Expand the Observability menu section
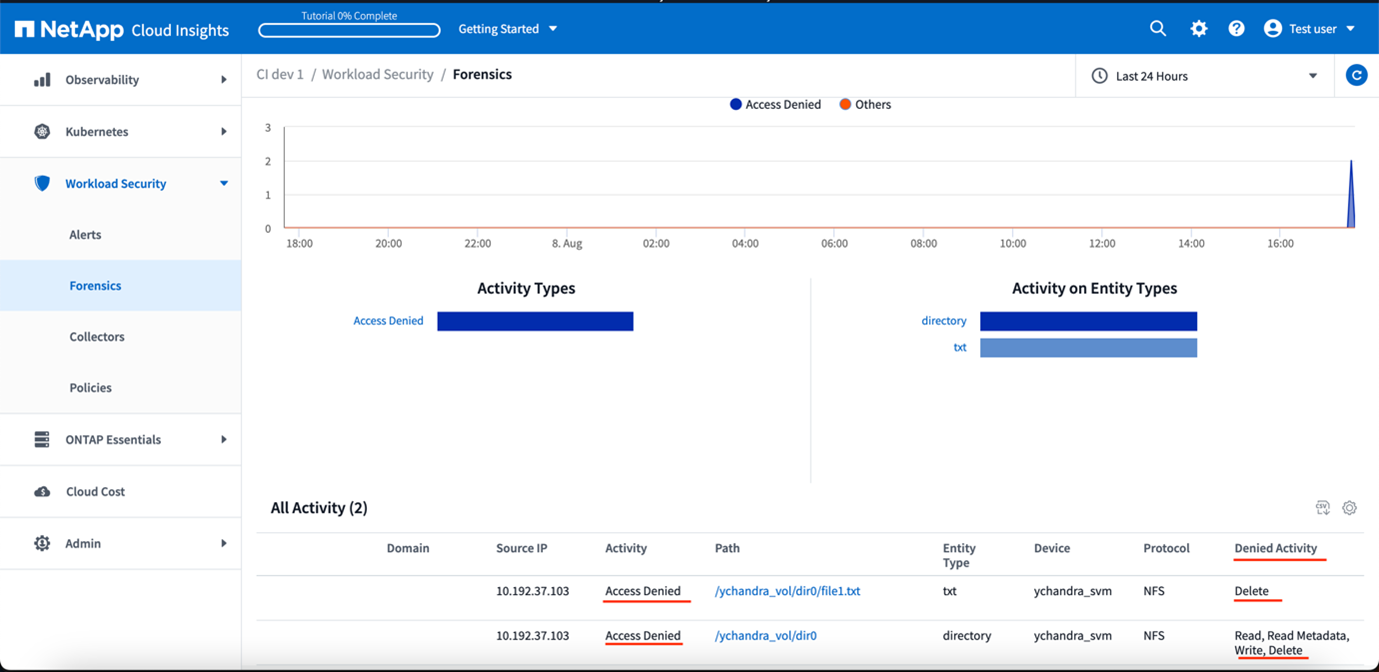Image resolution: width=1379 pixels, height=672 pixels. [120, 80]
